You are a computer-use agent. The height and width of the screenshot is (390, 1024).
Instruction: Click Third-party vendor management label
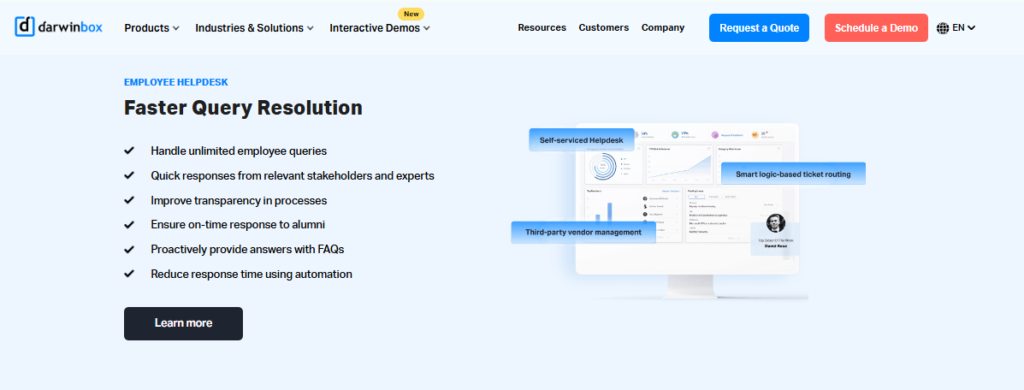pyautogui.click(x=583, y=232)
